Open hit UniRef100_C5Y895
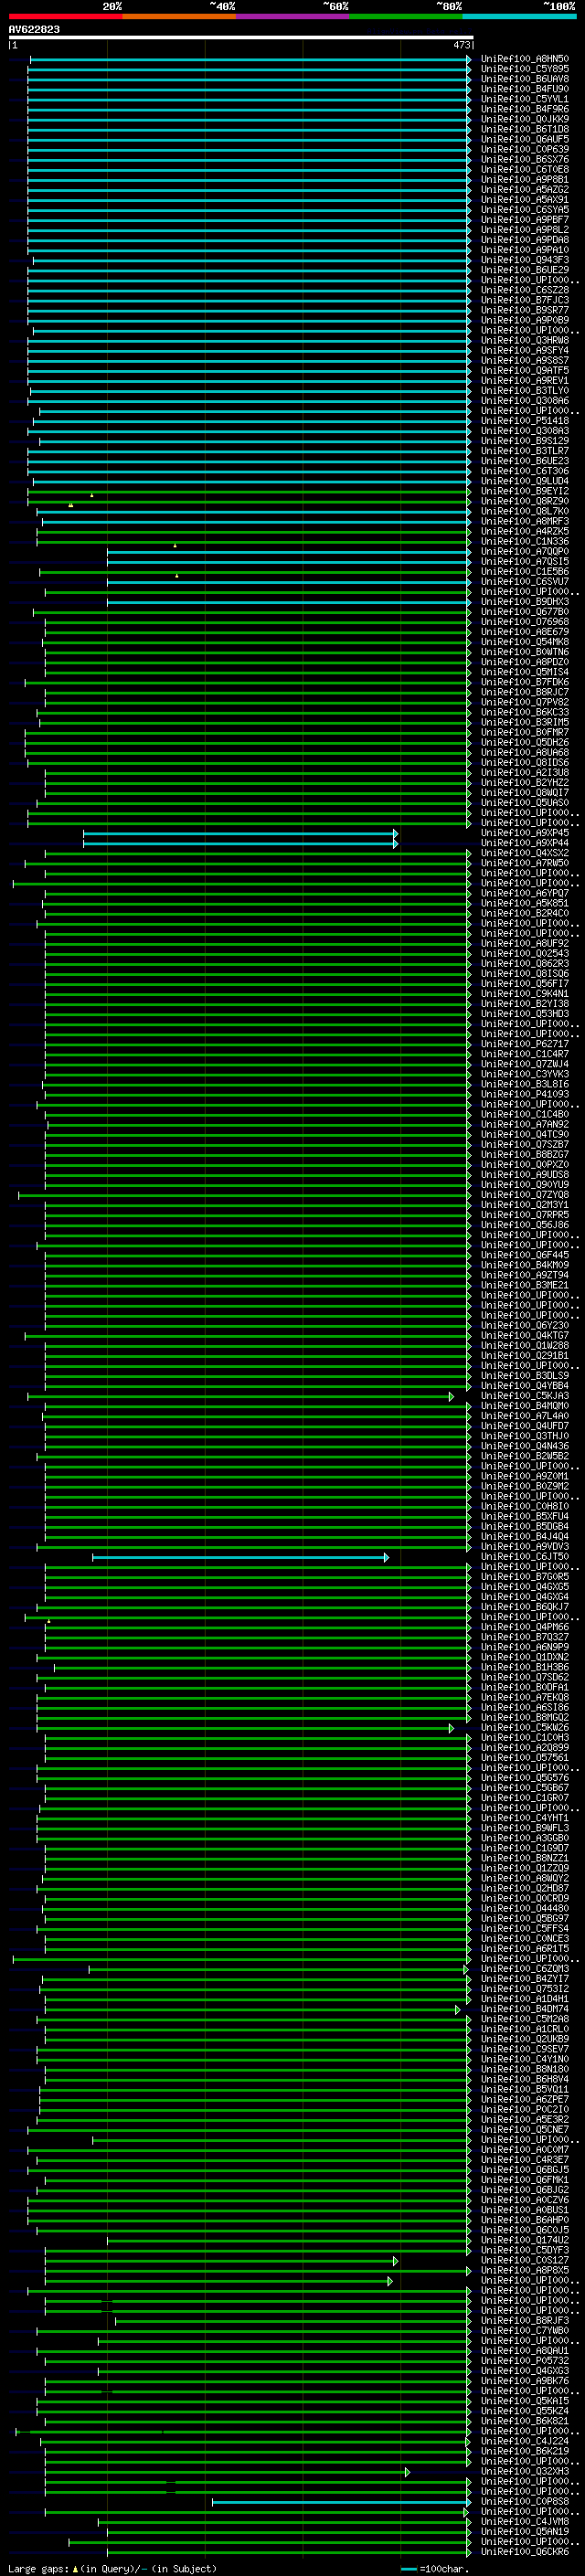The image size is (585, 2576). (x=524, y=69)
